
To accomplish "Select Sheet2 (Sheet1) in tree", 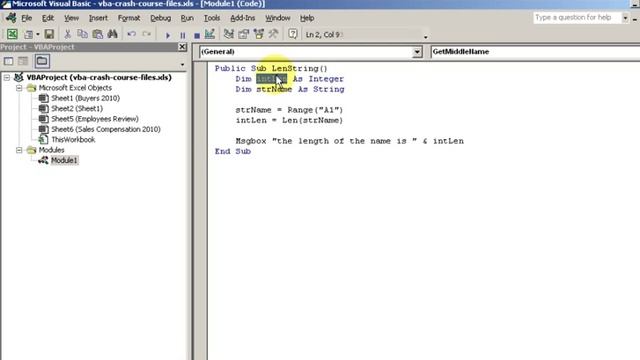I will (x=77, y=109).
